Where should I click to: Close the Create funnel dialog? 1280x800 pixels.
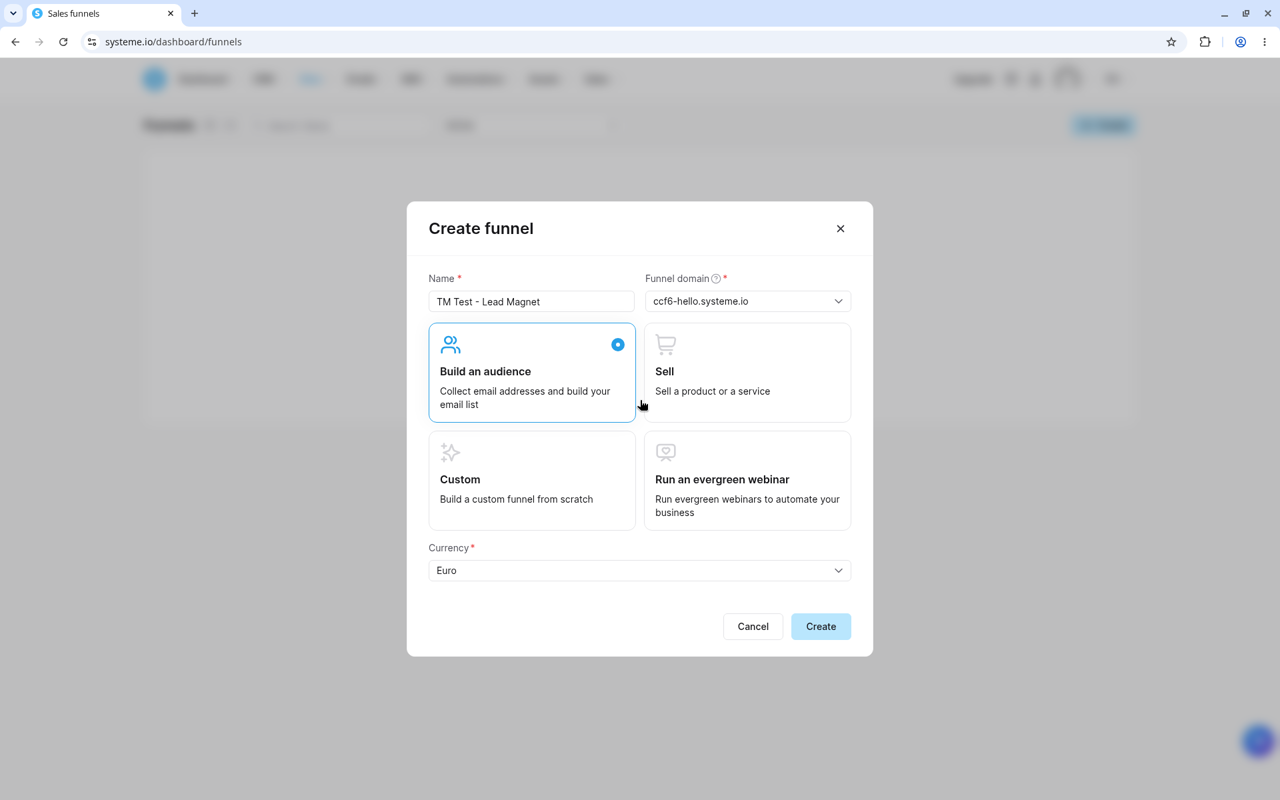point(840,229)
